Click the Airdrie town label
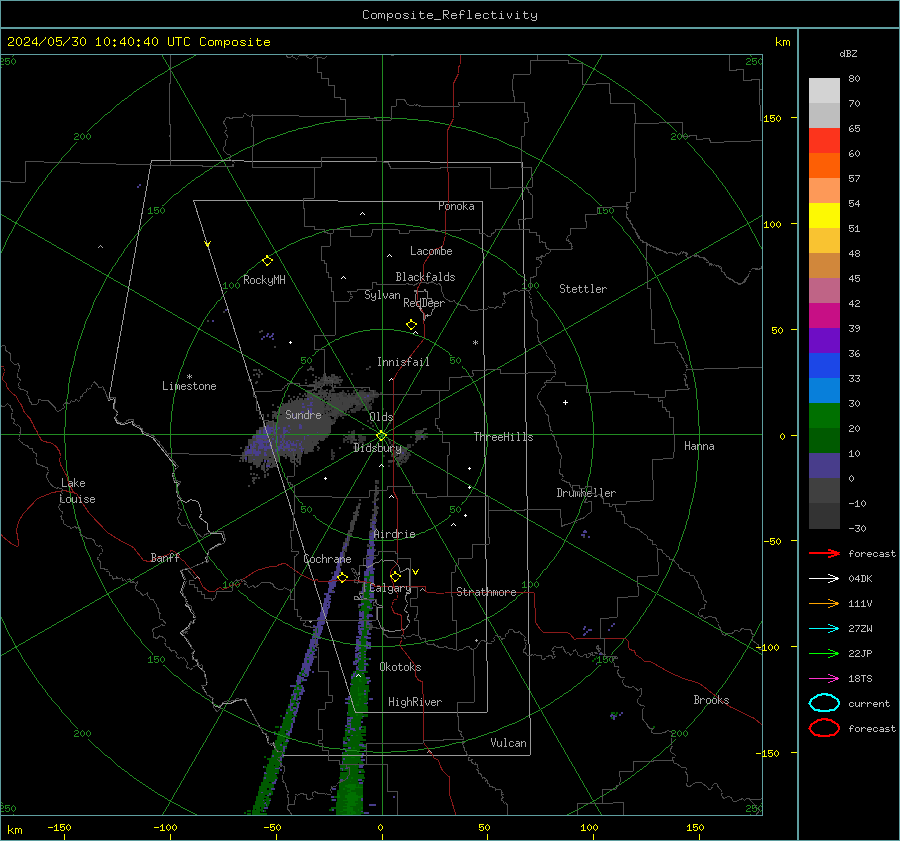The height and width of the screenshot is (841, 900). [394, 534]
